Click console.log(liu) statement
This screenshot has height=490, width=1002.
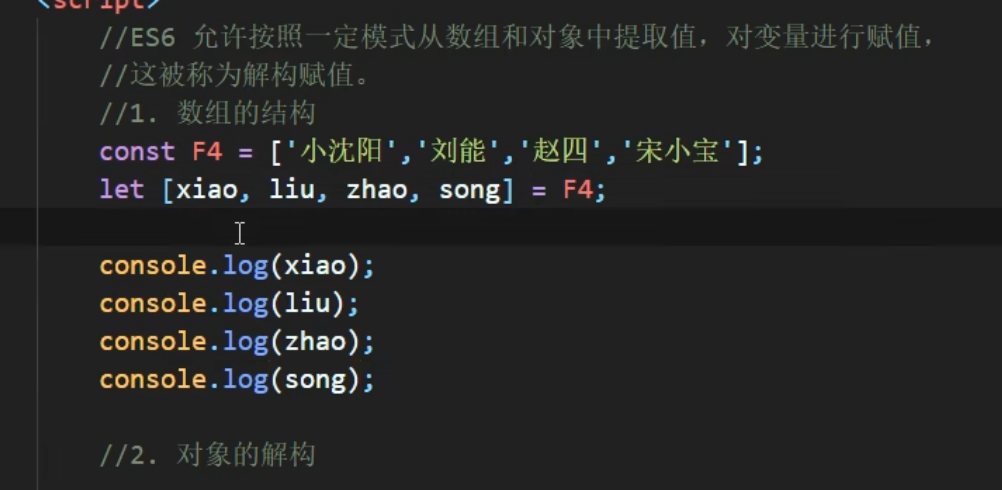coord(229,305)
